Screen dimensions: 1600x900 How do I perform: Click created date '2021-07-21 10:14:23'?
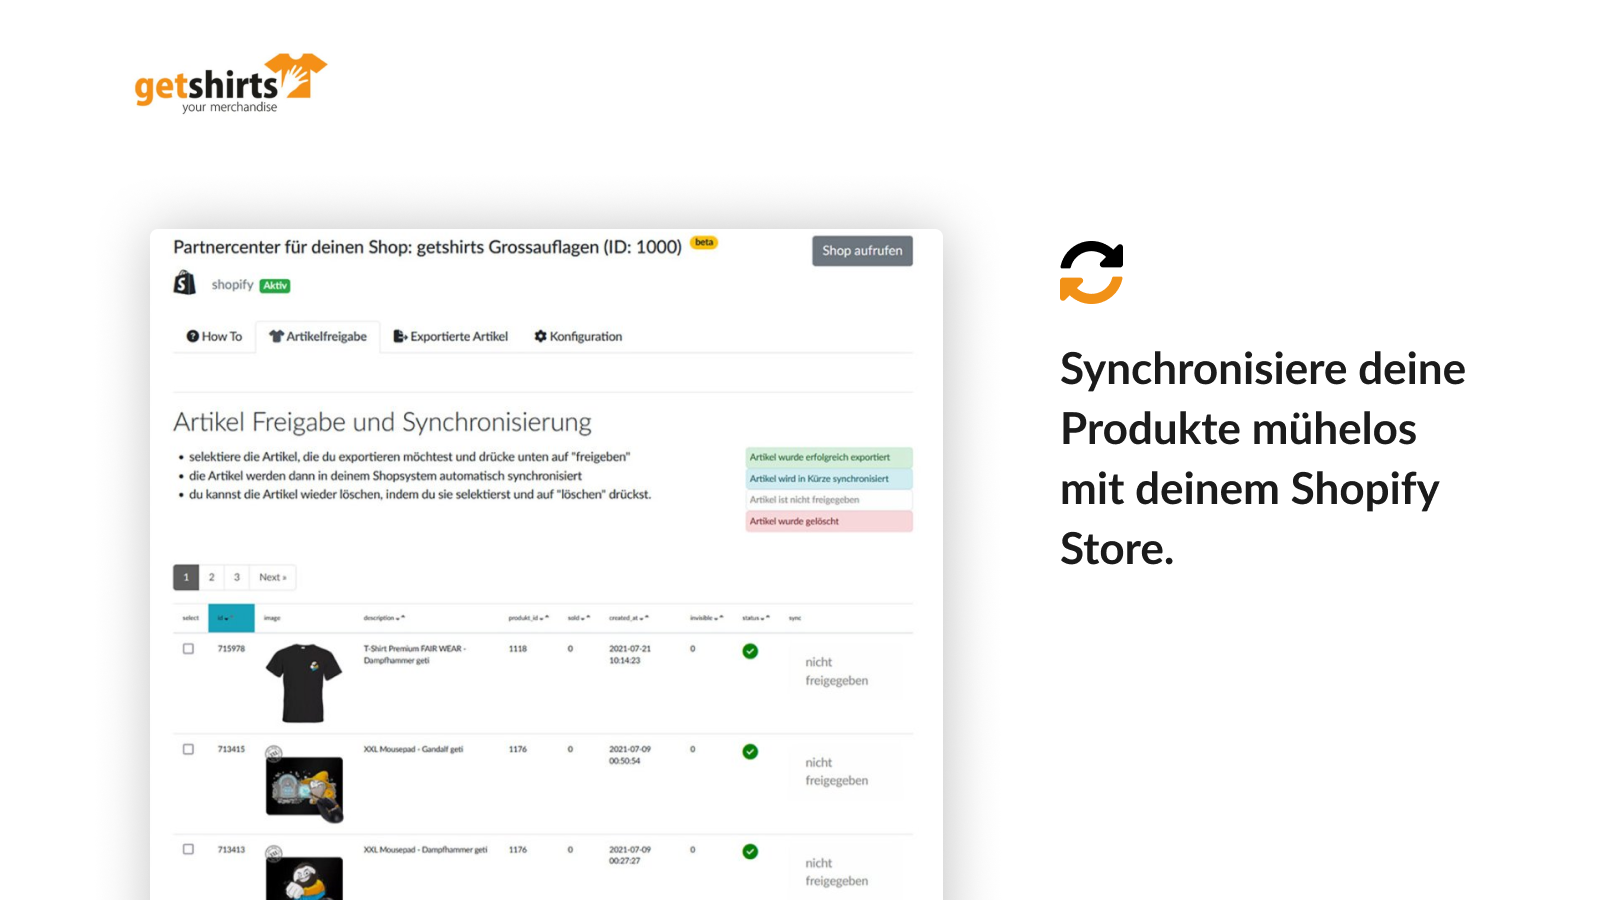pyautogui.click(x=630, y=655)
